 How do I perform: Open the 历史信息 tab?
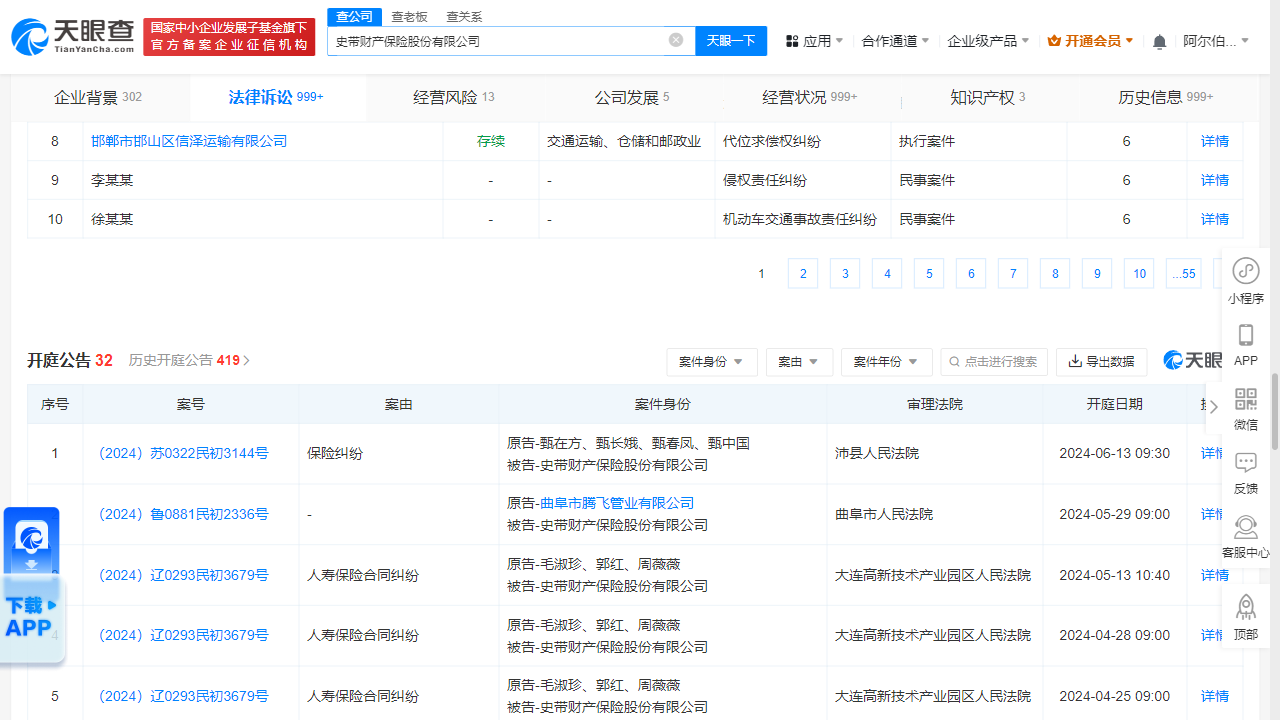pyautogui.click(x=1166, y=97)
